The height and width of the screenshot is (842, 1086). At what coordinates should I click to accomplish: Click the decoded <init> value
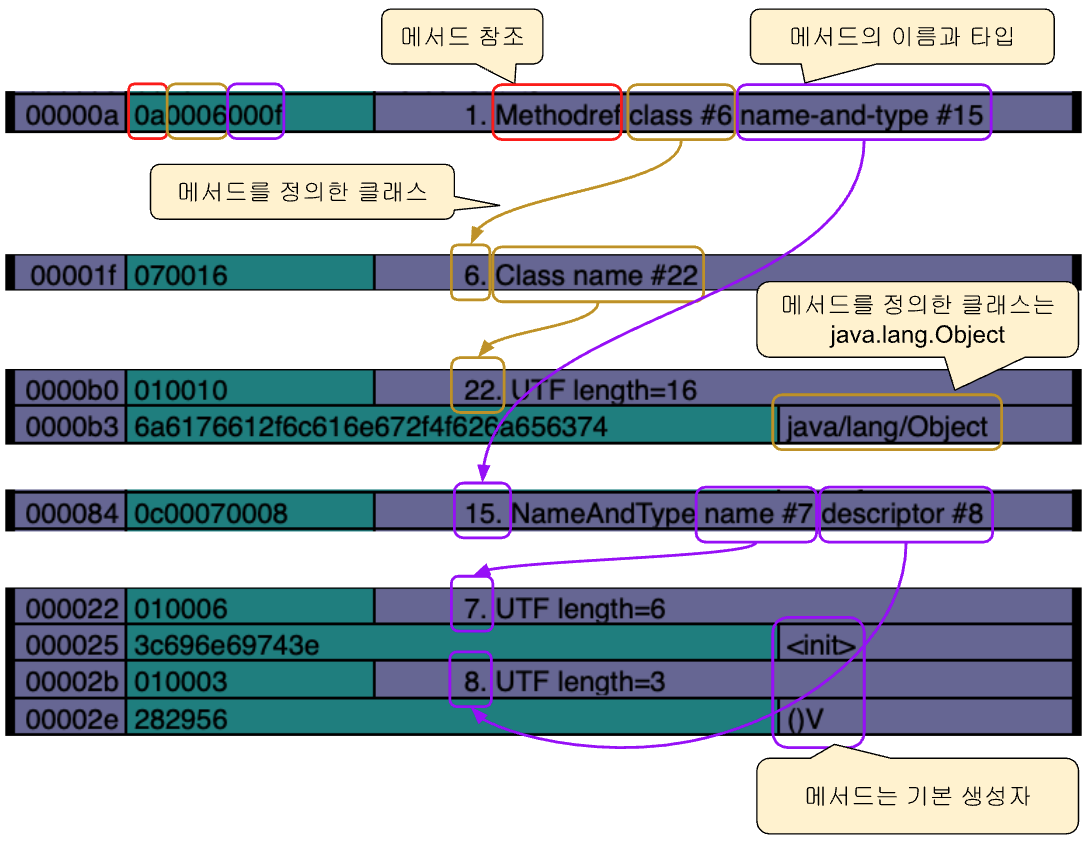[821, 645]
